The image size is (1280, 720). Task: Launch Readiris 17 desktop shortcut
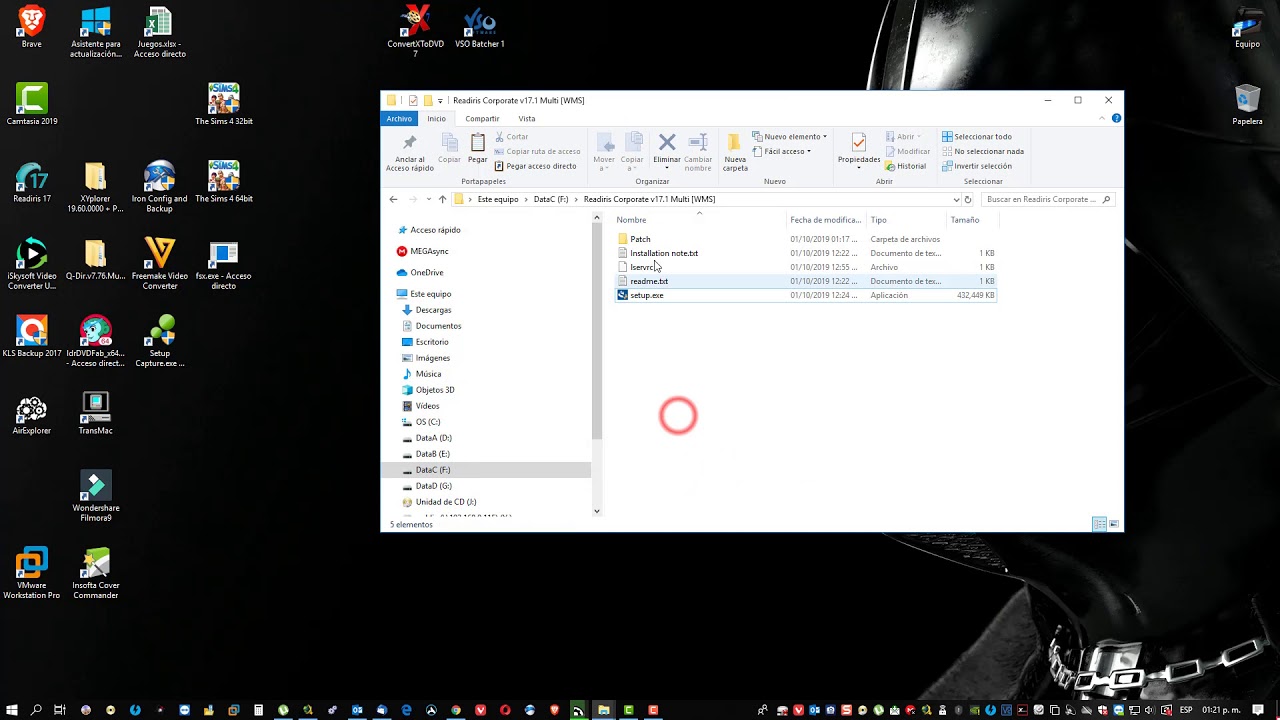tap(31, 181)
